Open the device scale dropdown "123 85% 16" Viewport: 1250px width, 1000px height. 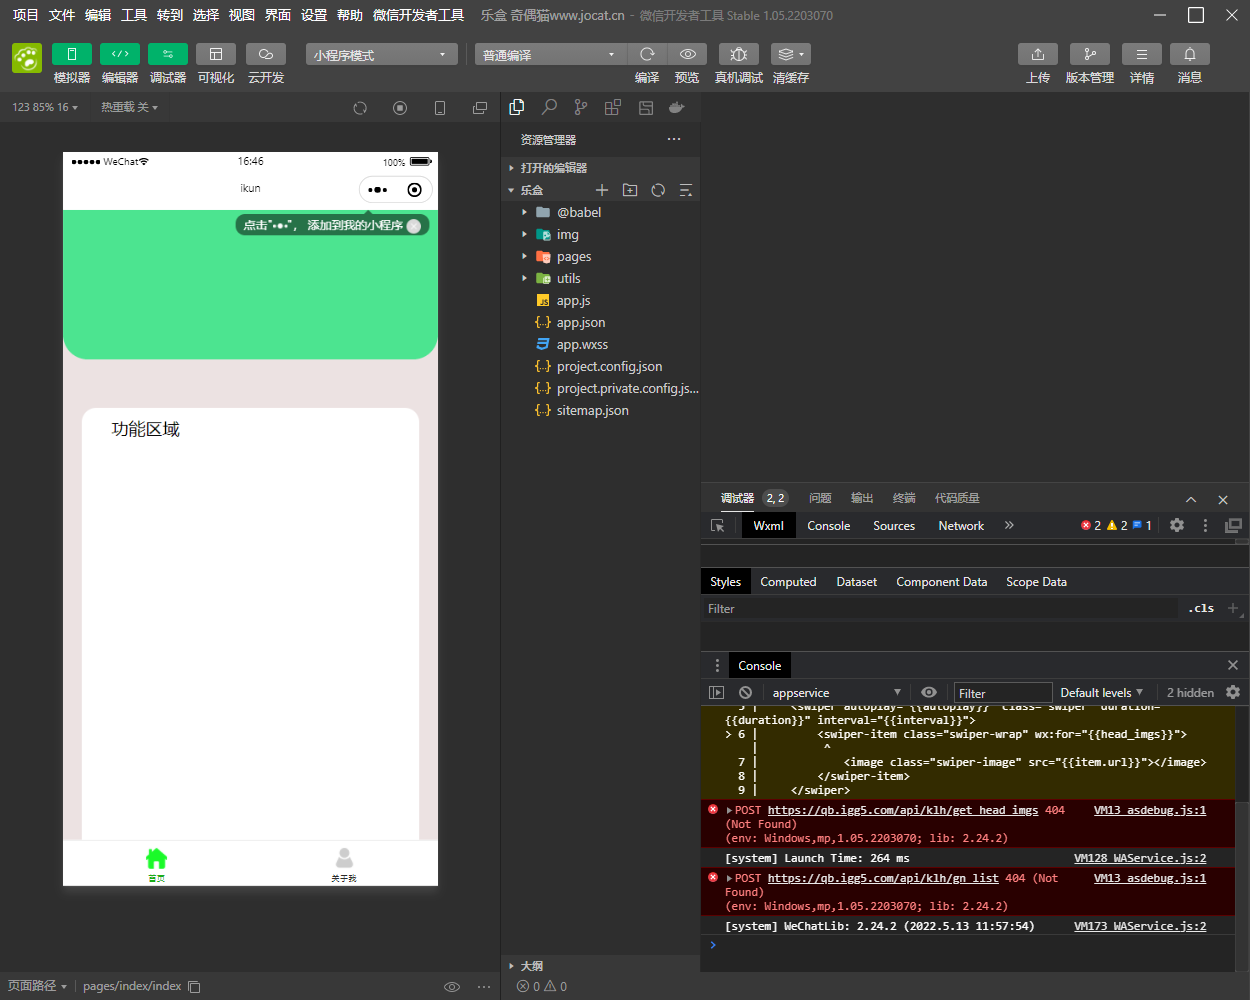coord(45,107)
